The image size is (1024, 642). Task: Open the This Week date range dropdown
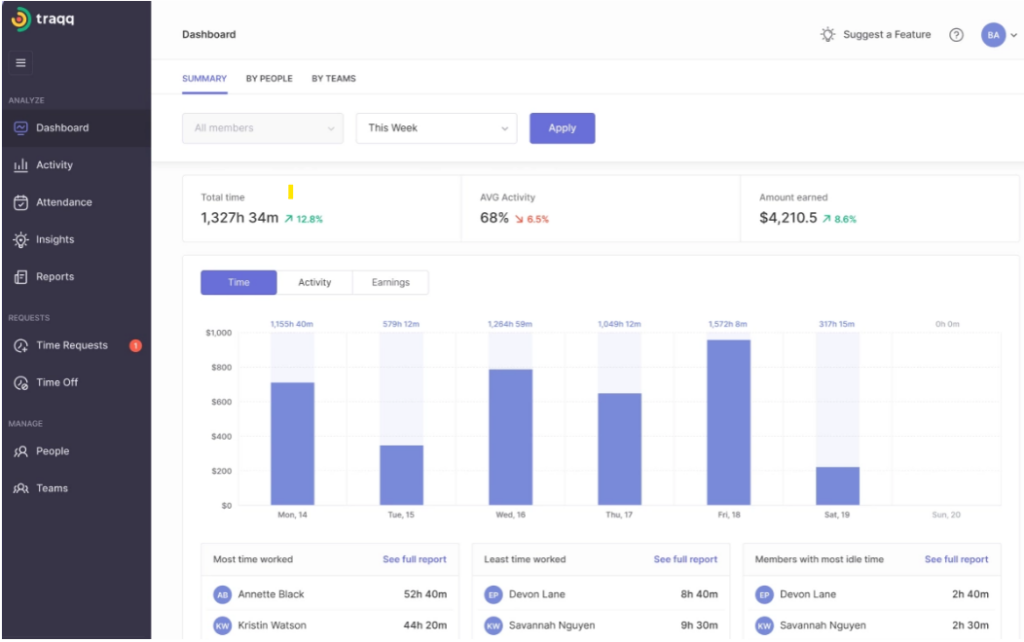436,128
